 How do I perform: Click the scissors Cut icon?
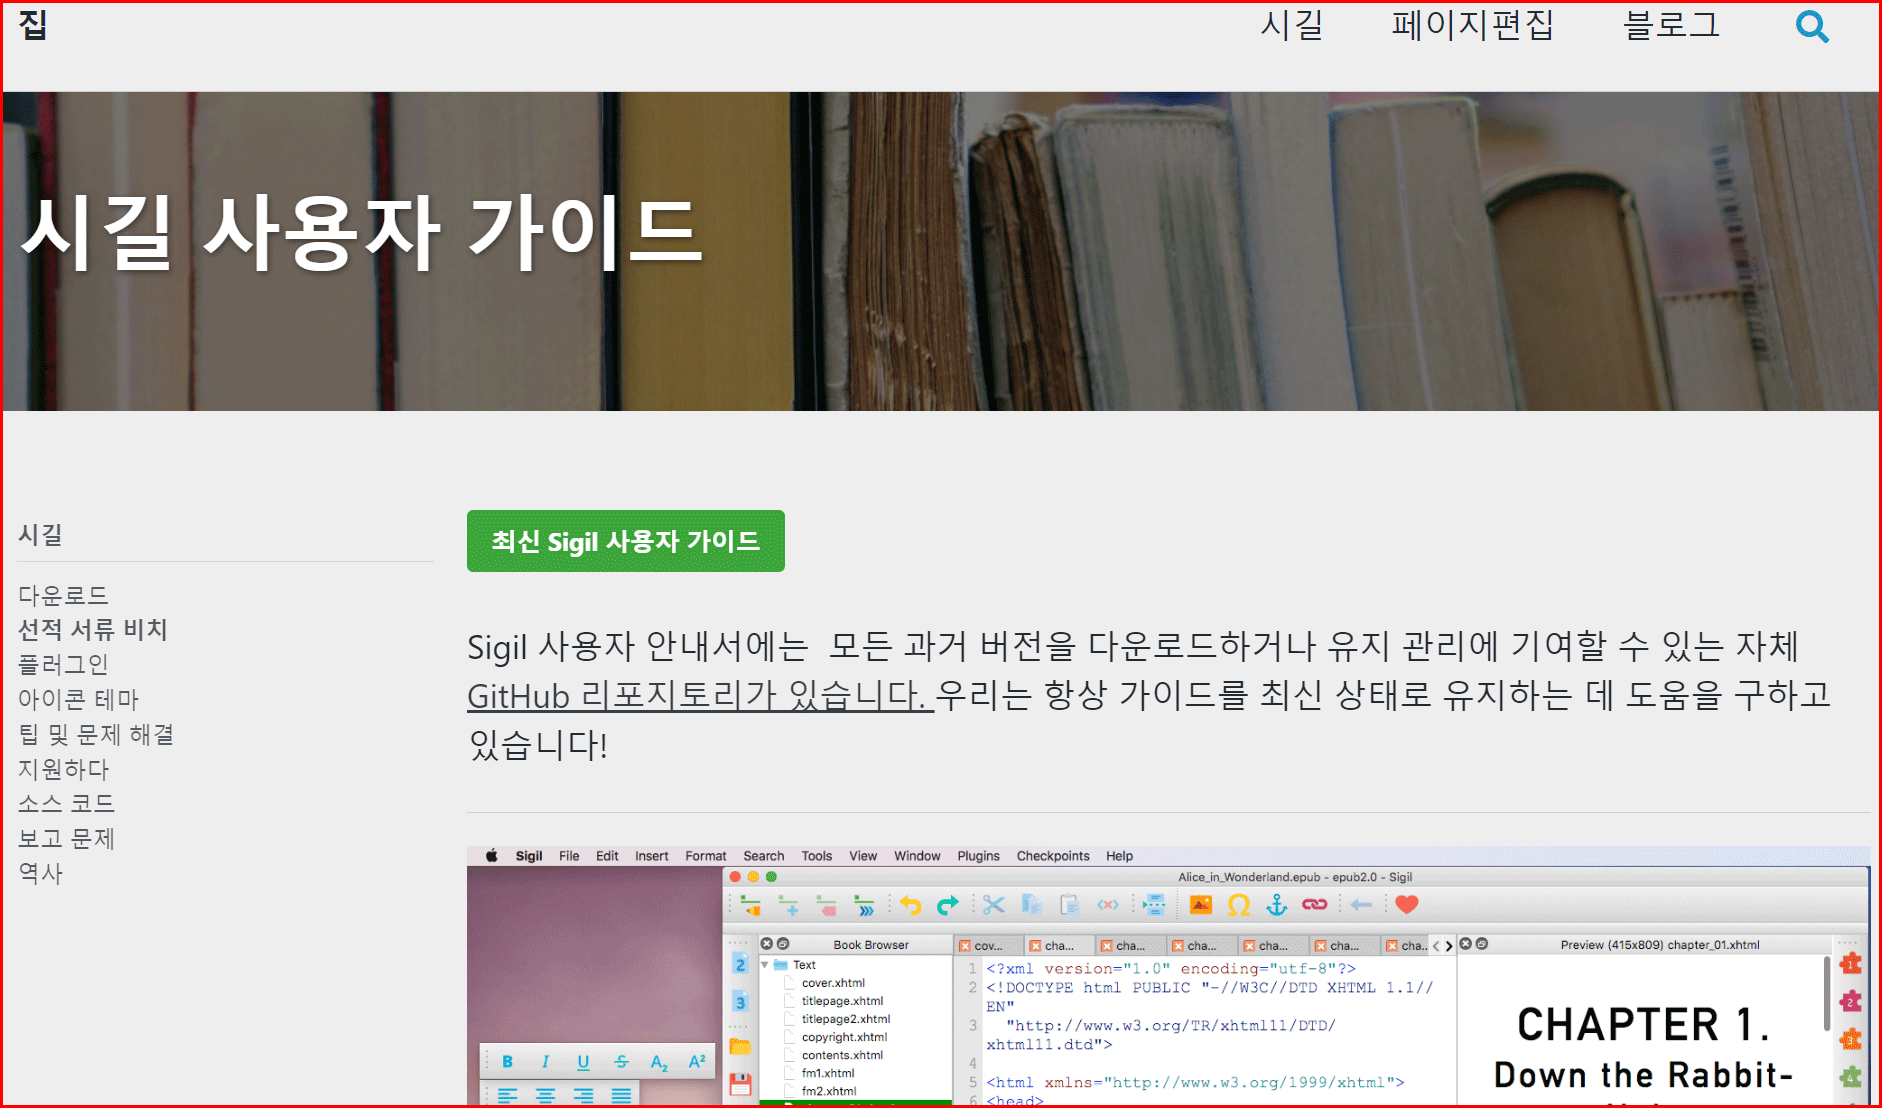tap(993, 905)
